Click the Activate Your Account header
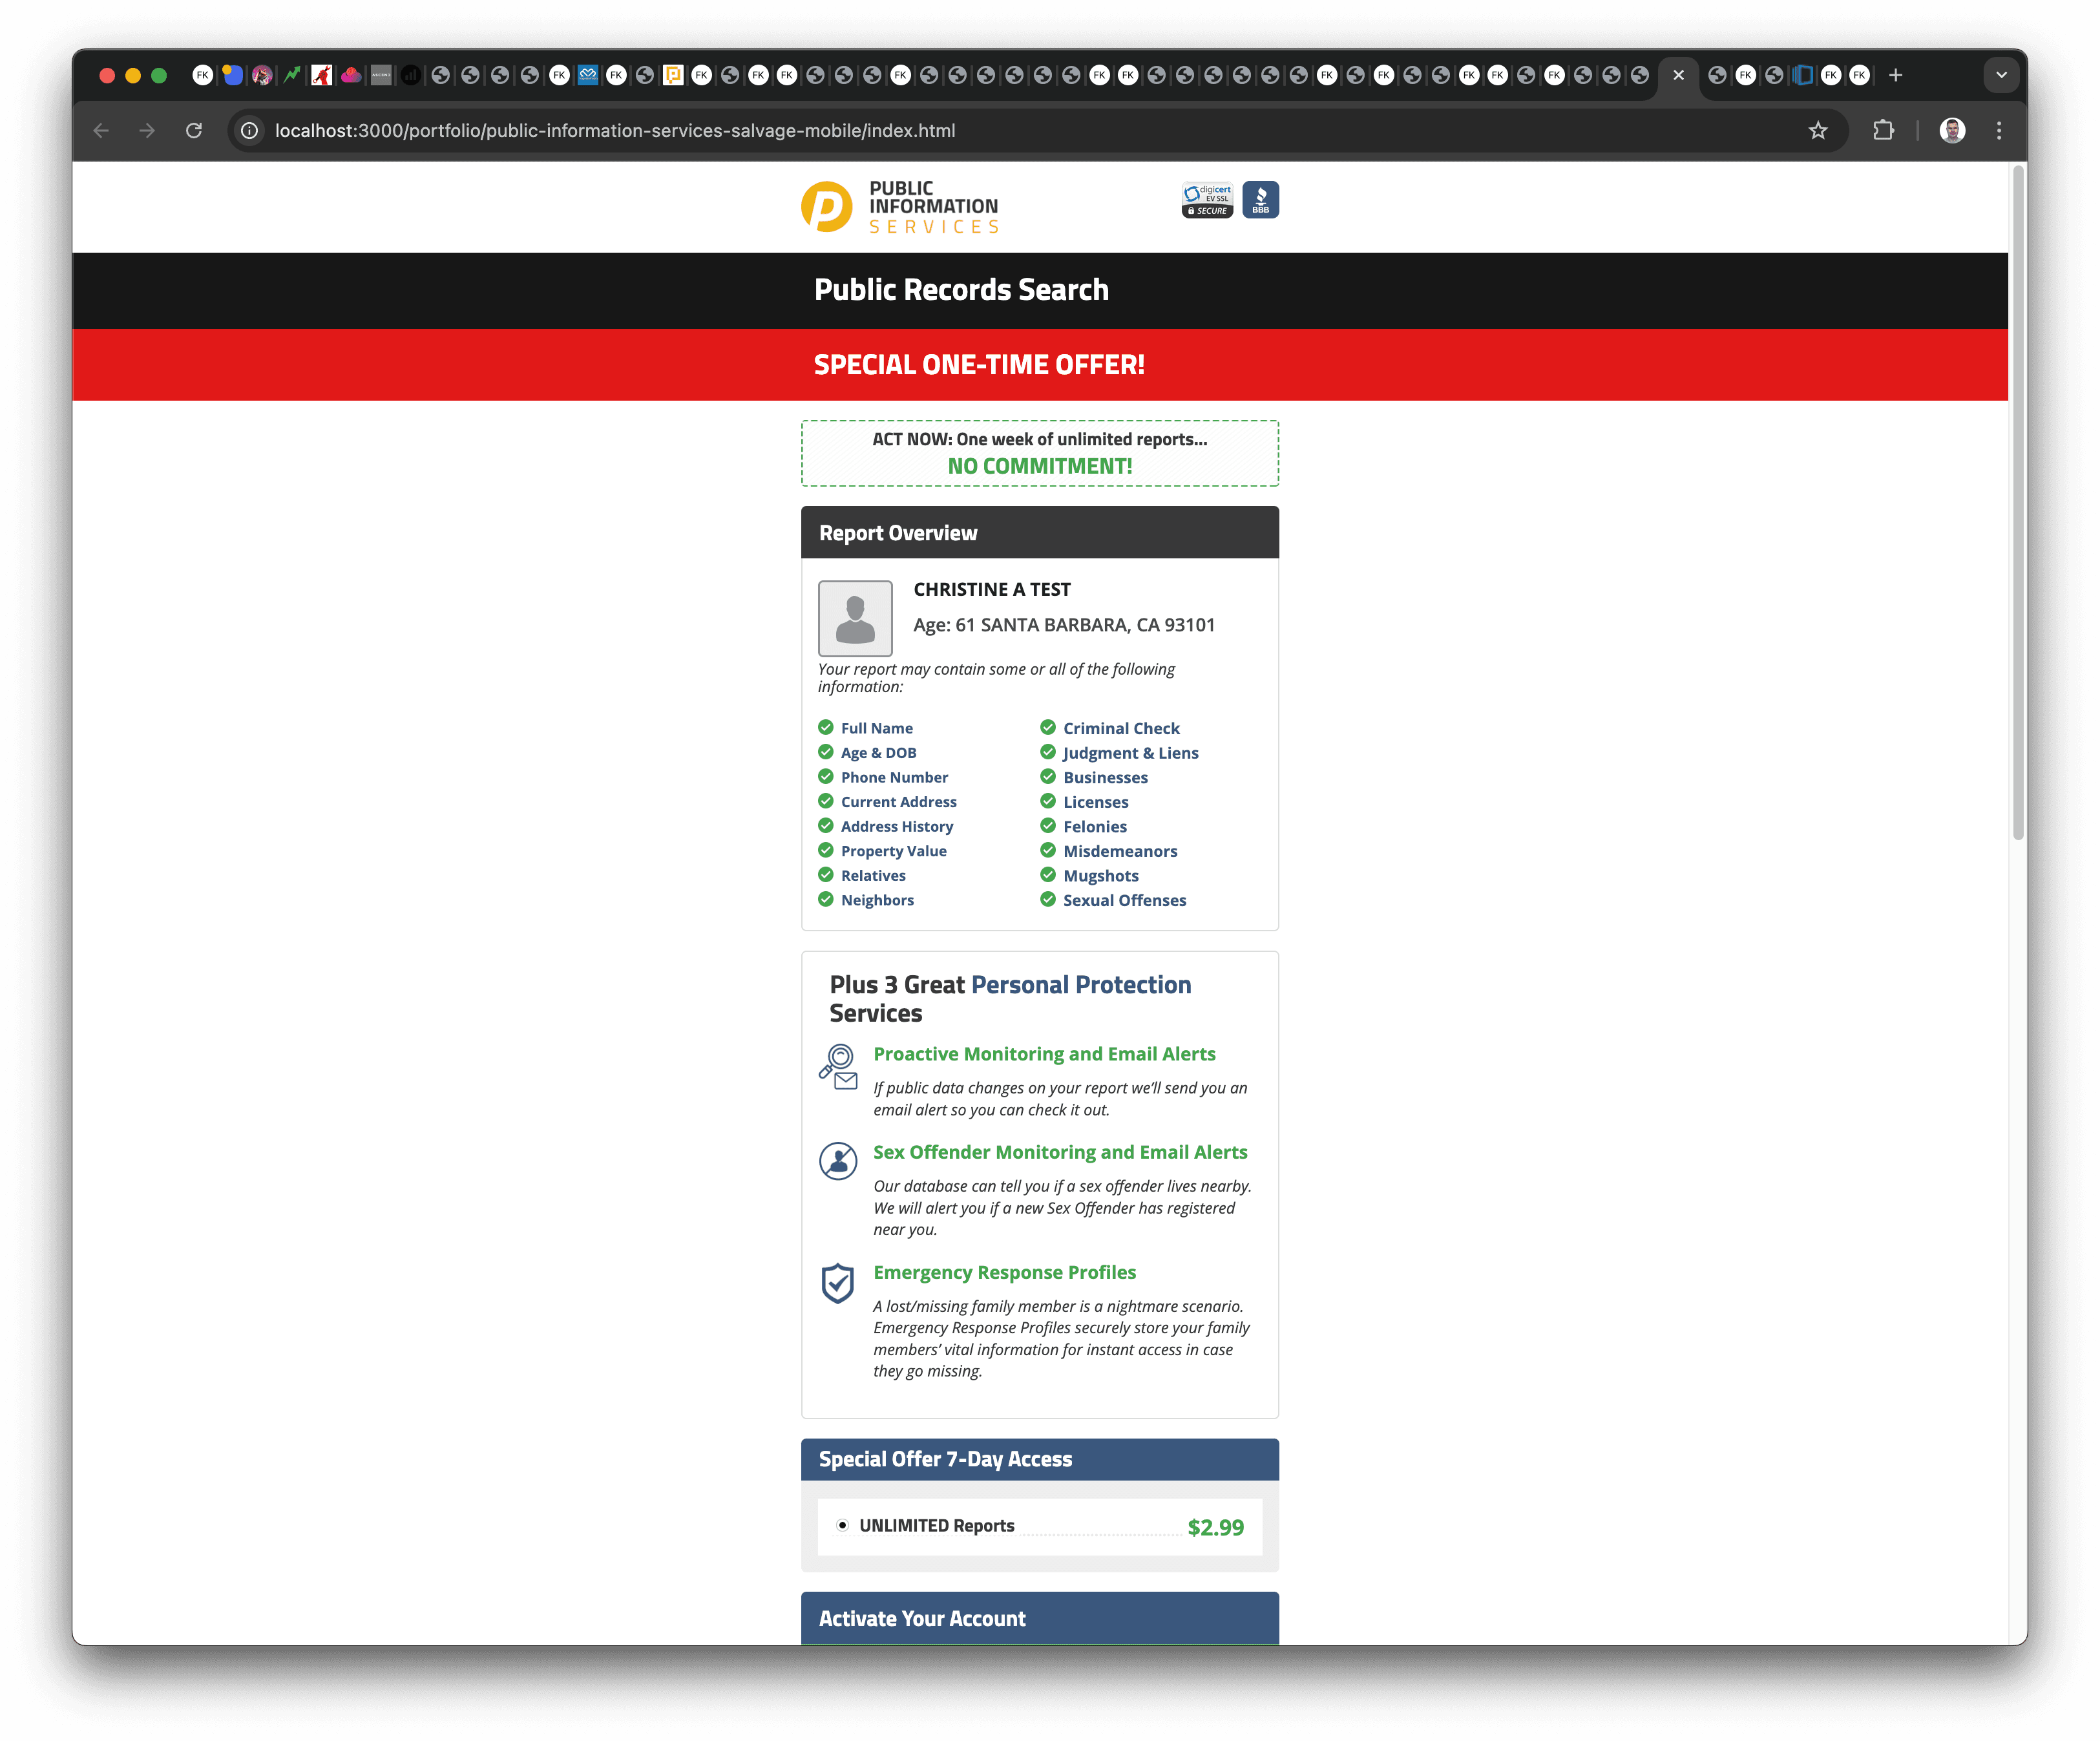 tap(1040, 1617)
